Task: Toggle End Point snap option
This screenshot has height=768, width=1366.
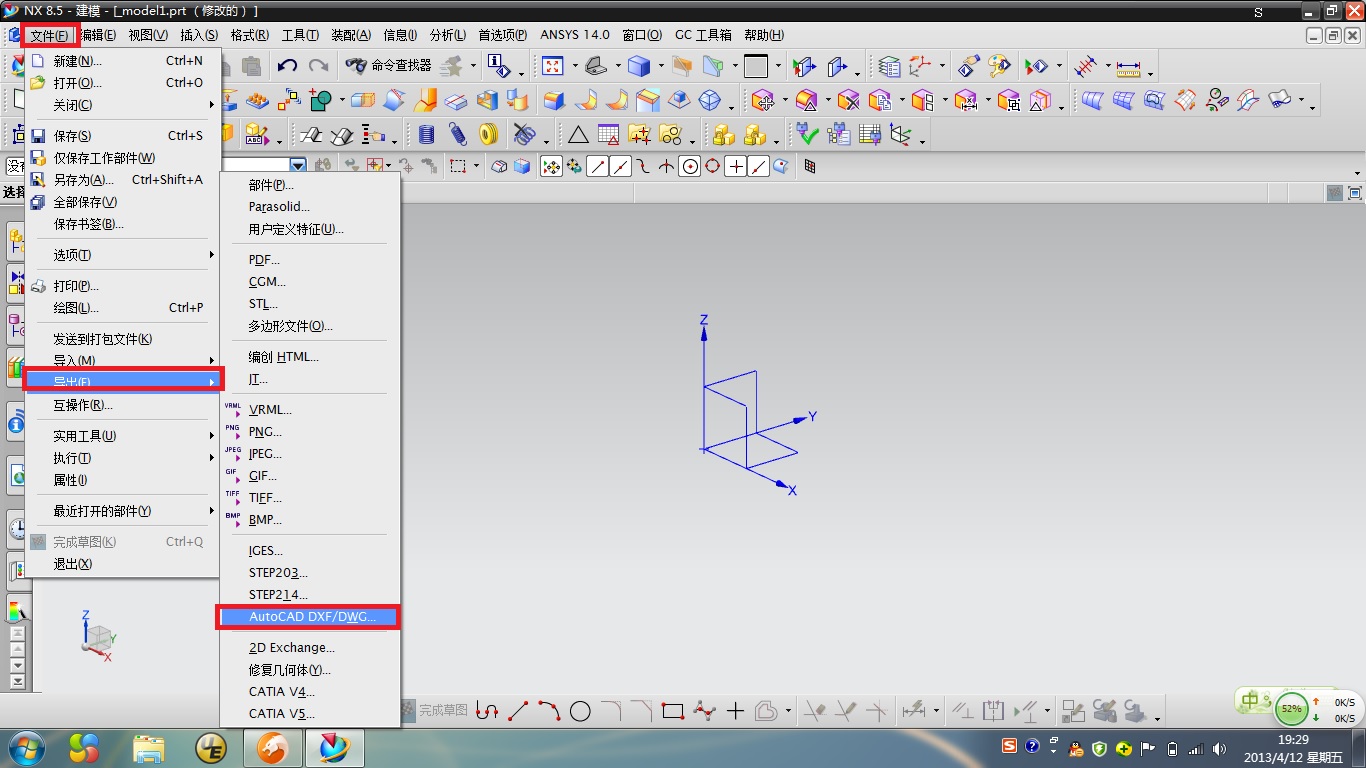Action: 597,167
